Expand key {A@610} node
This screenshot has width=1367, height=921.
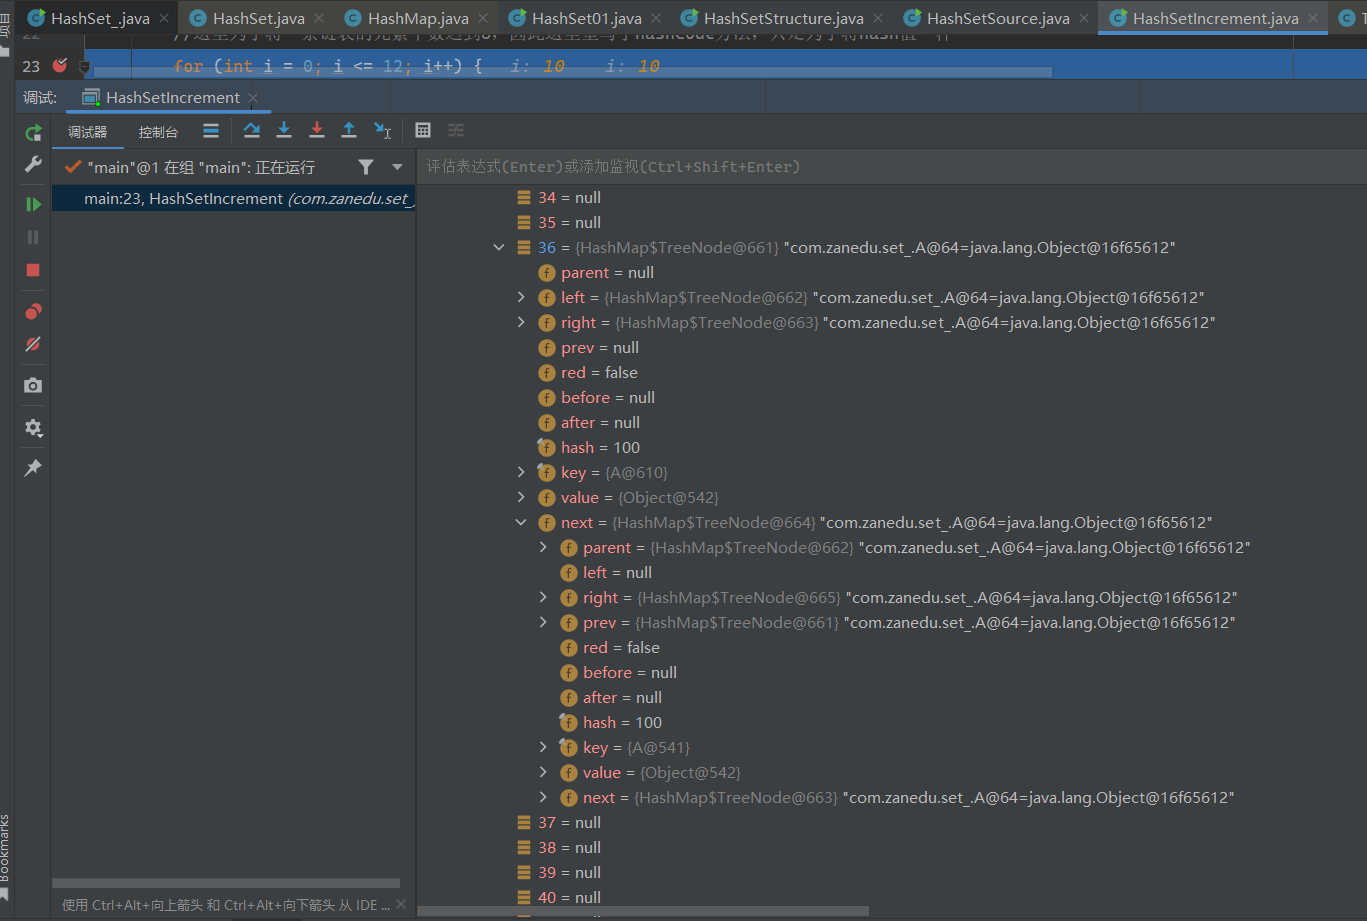pos(521,472)
